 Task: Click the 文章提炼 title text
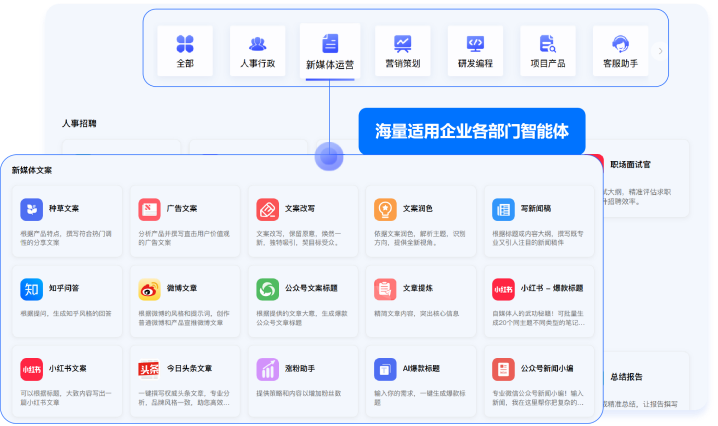(418, 288)
